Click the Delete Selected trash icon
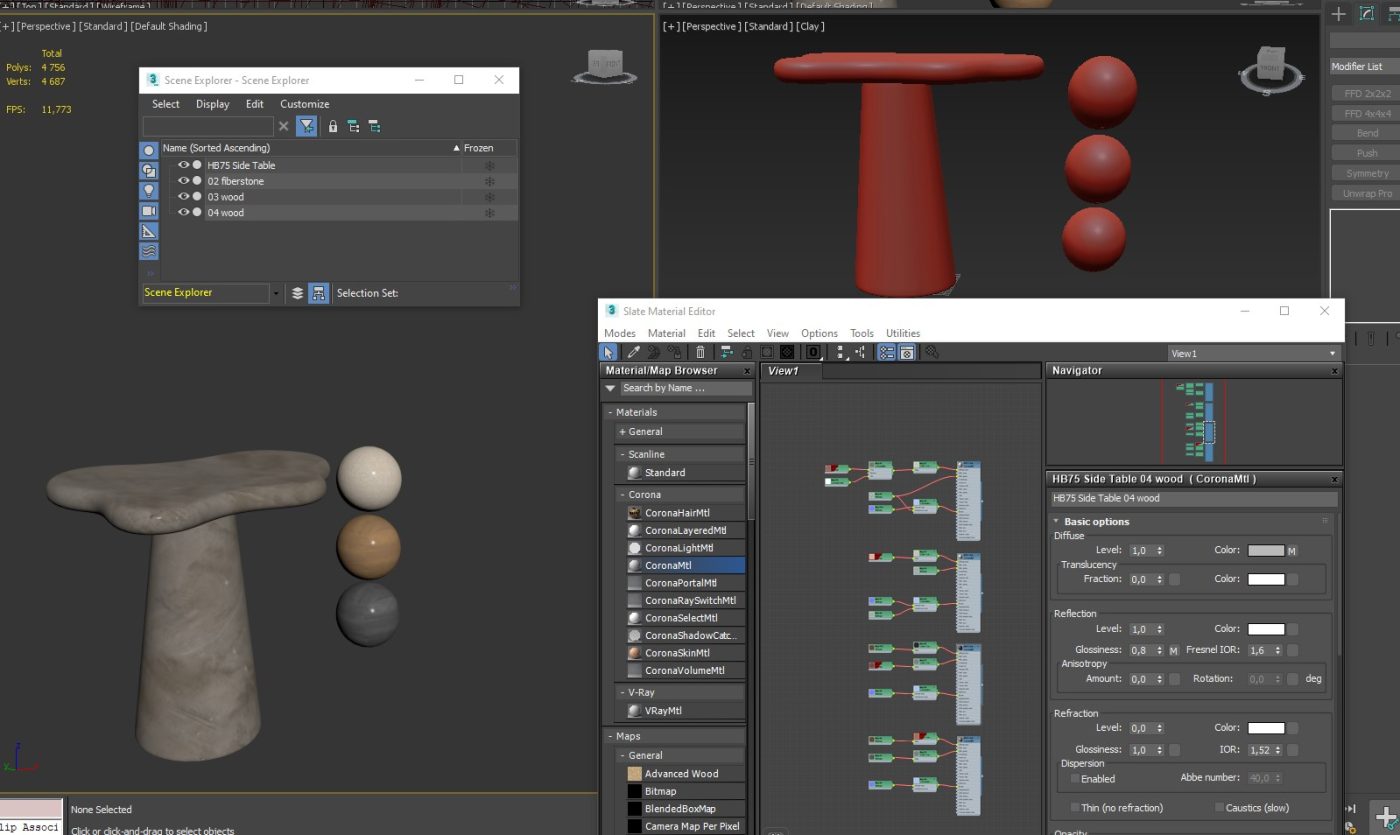Image resolution: width=1400 pixels, height=835 pixels. pos(700,352)
